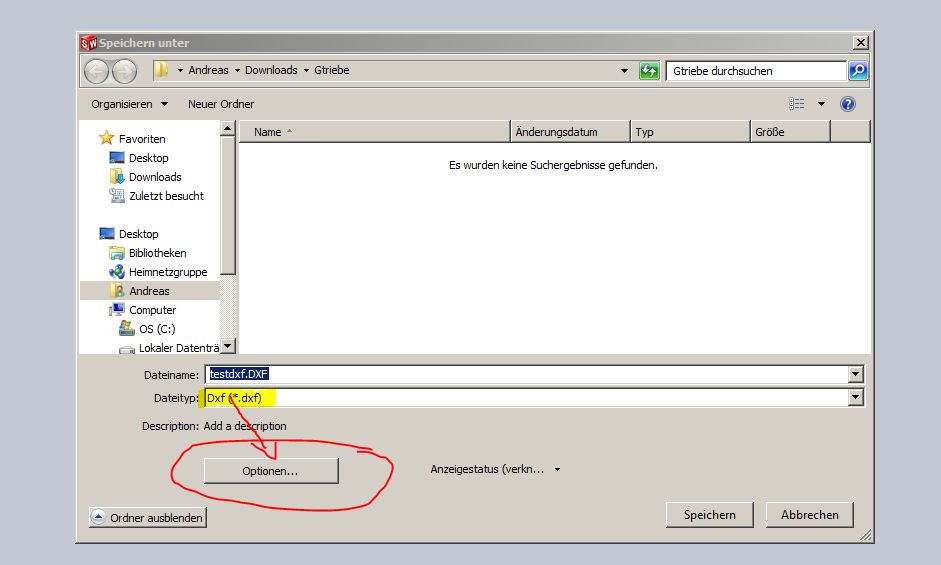Click the view mode icon
Viewport: 941px width, 565px height.
[x=796, y=104]
